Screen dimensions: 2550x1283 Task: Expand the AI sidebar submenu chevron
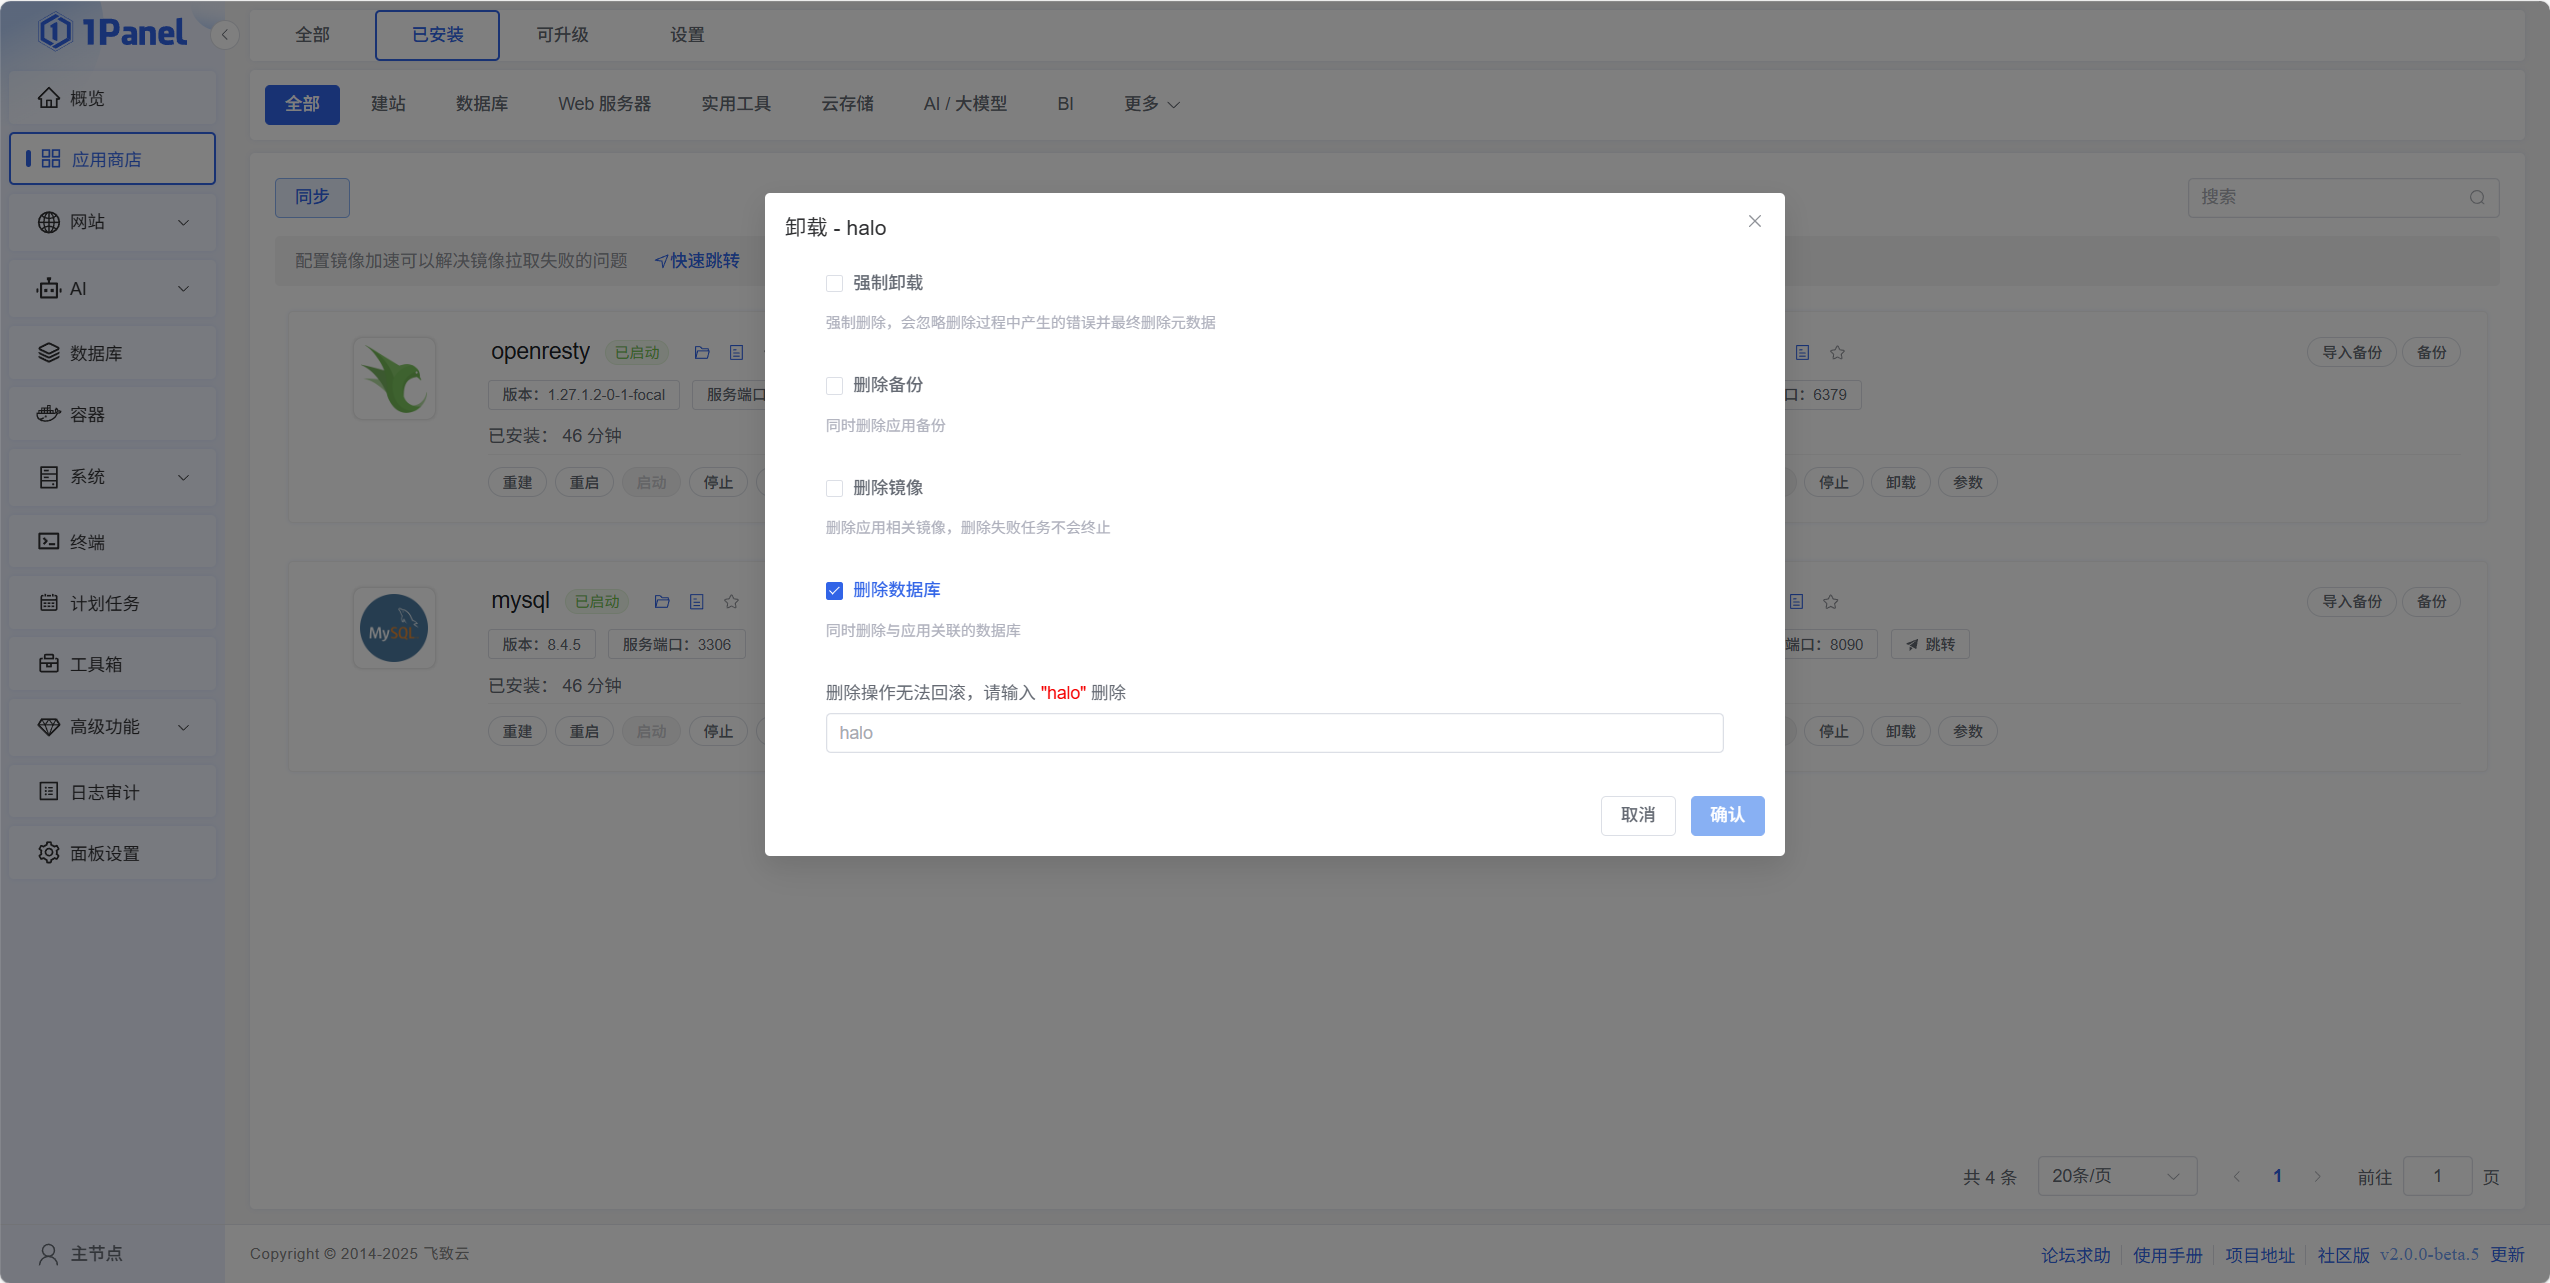pos(183,288)
